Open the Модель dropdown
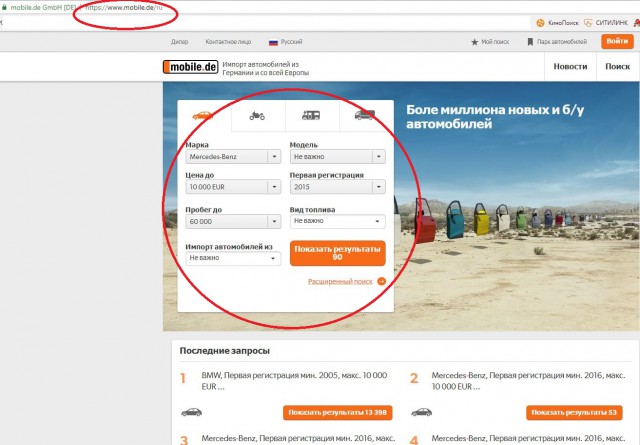This screenshot has height=445, width=640. (338, 157)
